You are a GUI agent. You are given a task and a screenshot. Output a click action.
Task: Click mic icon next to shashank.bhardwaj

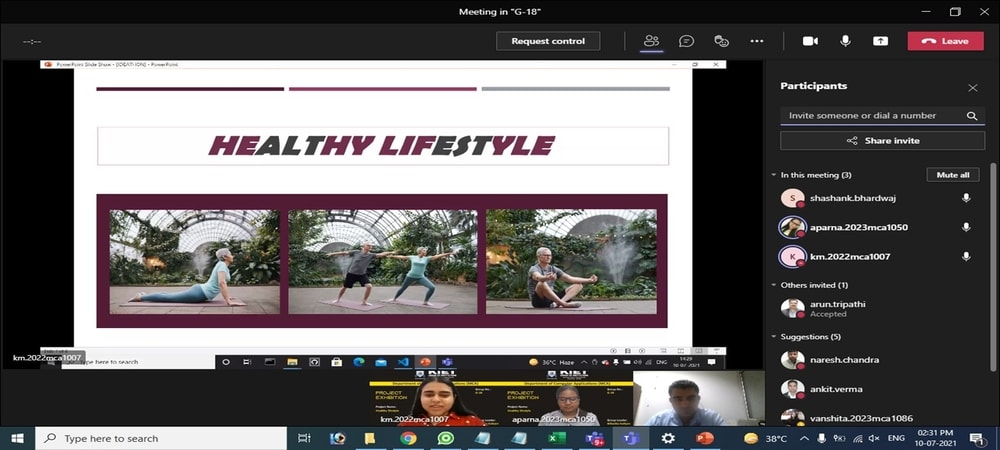tap(966, 198)
